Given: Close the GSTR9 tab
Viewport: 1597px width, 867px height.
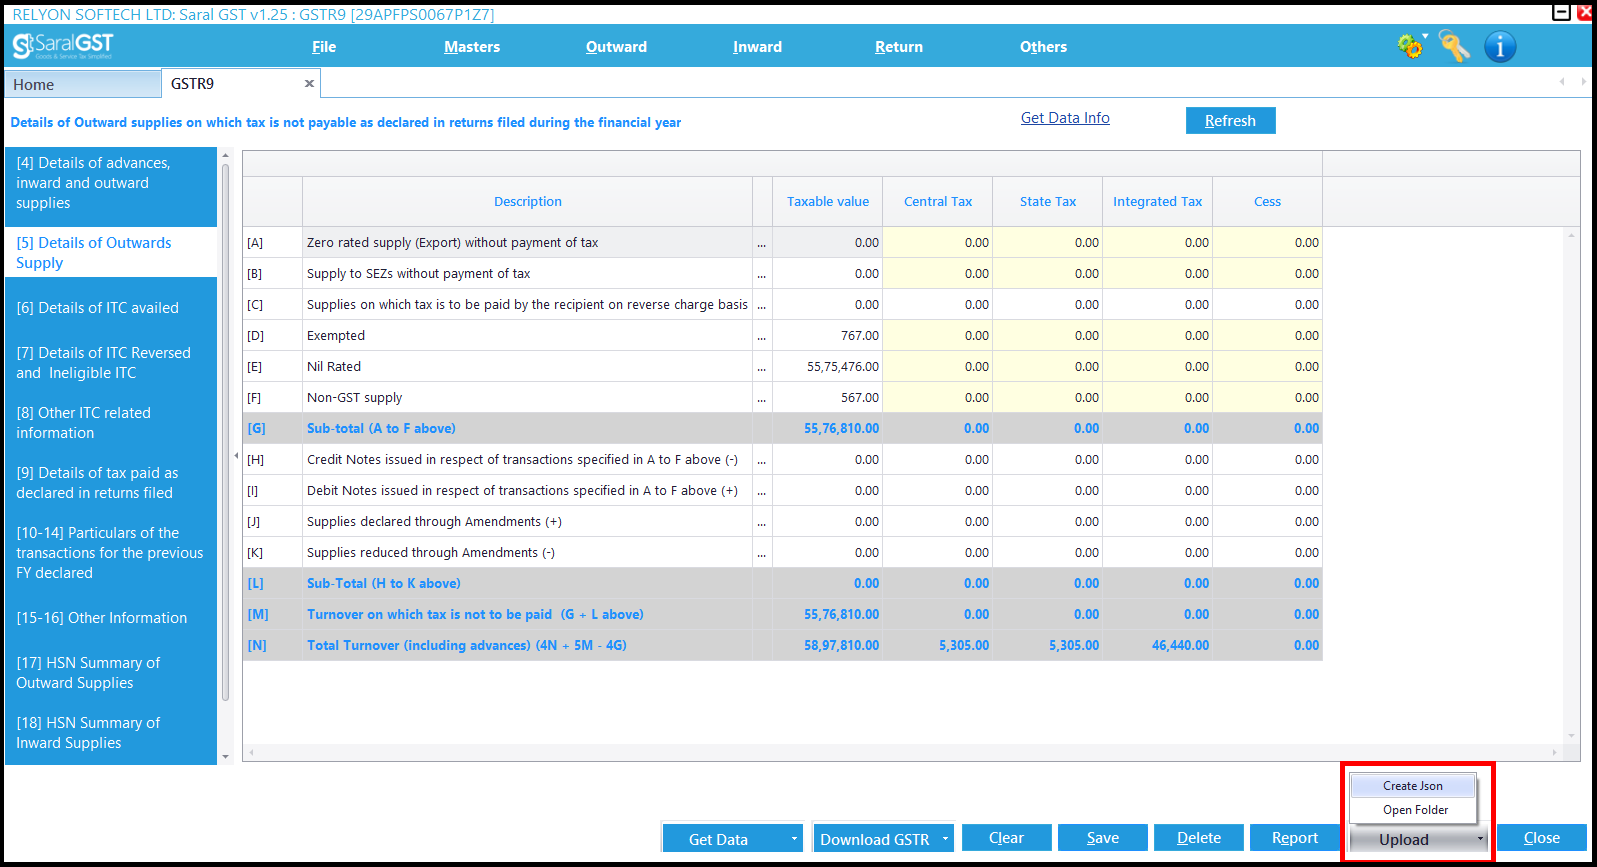Looking at the screenshot, I should point(309,84).
